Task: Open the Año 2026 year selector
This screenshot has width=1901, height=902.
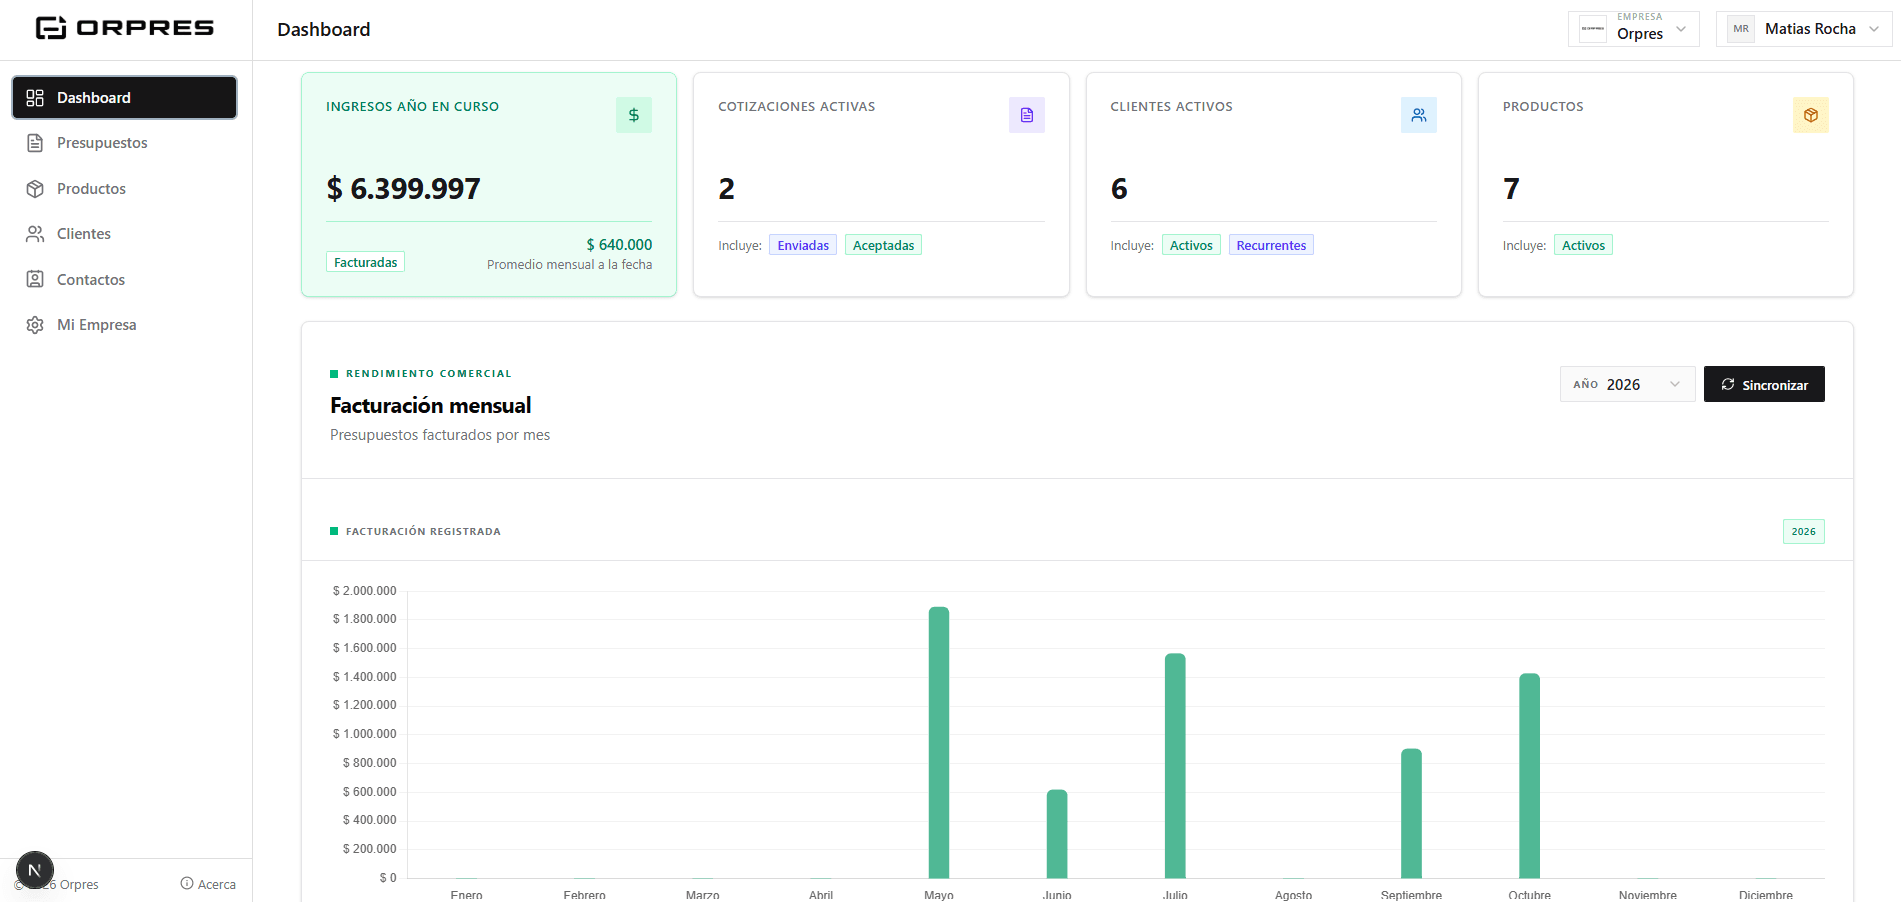Action: pos(1628,385)
